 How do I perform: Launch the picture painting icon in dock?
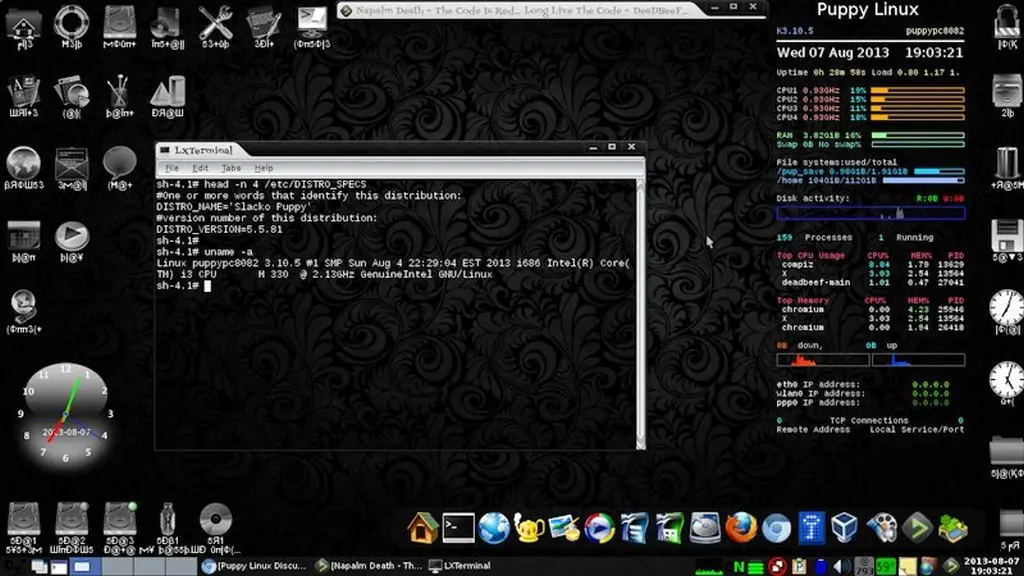(564, 528)
